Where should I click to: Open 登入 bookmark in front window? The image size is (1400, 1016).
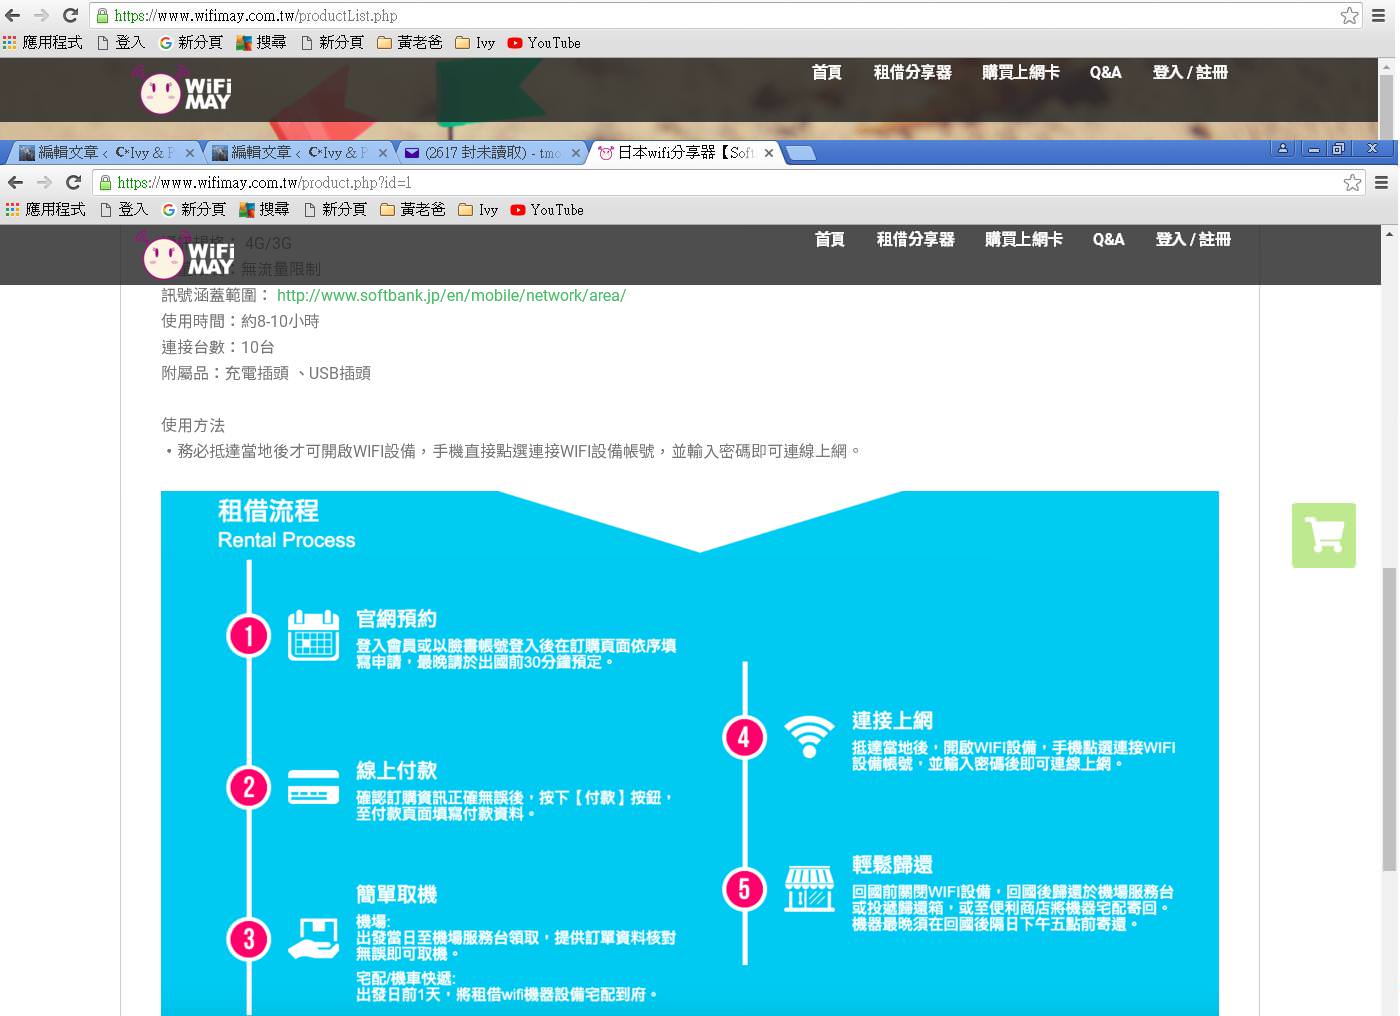coord(124,210)
